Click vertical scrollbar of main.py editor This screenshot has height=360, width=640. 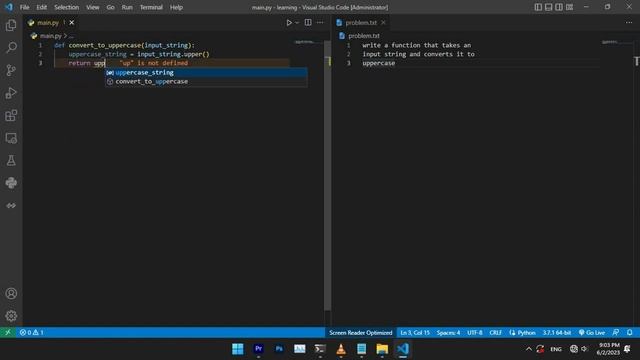(327, 176)
